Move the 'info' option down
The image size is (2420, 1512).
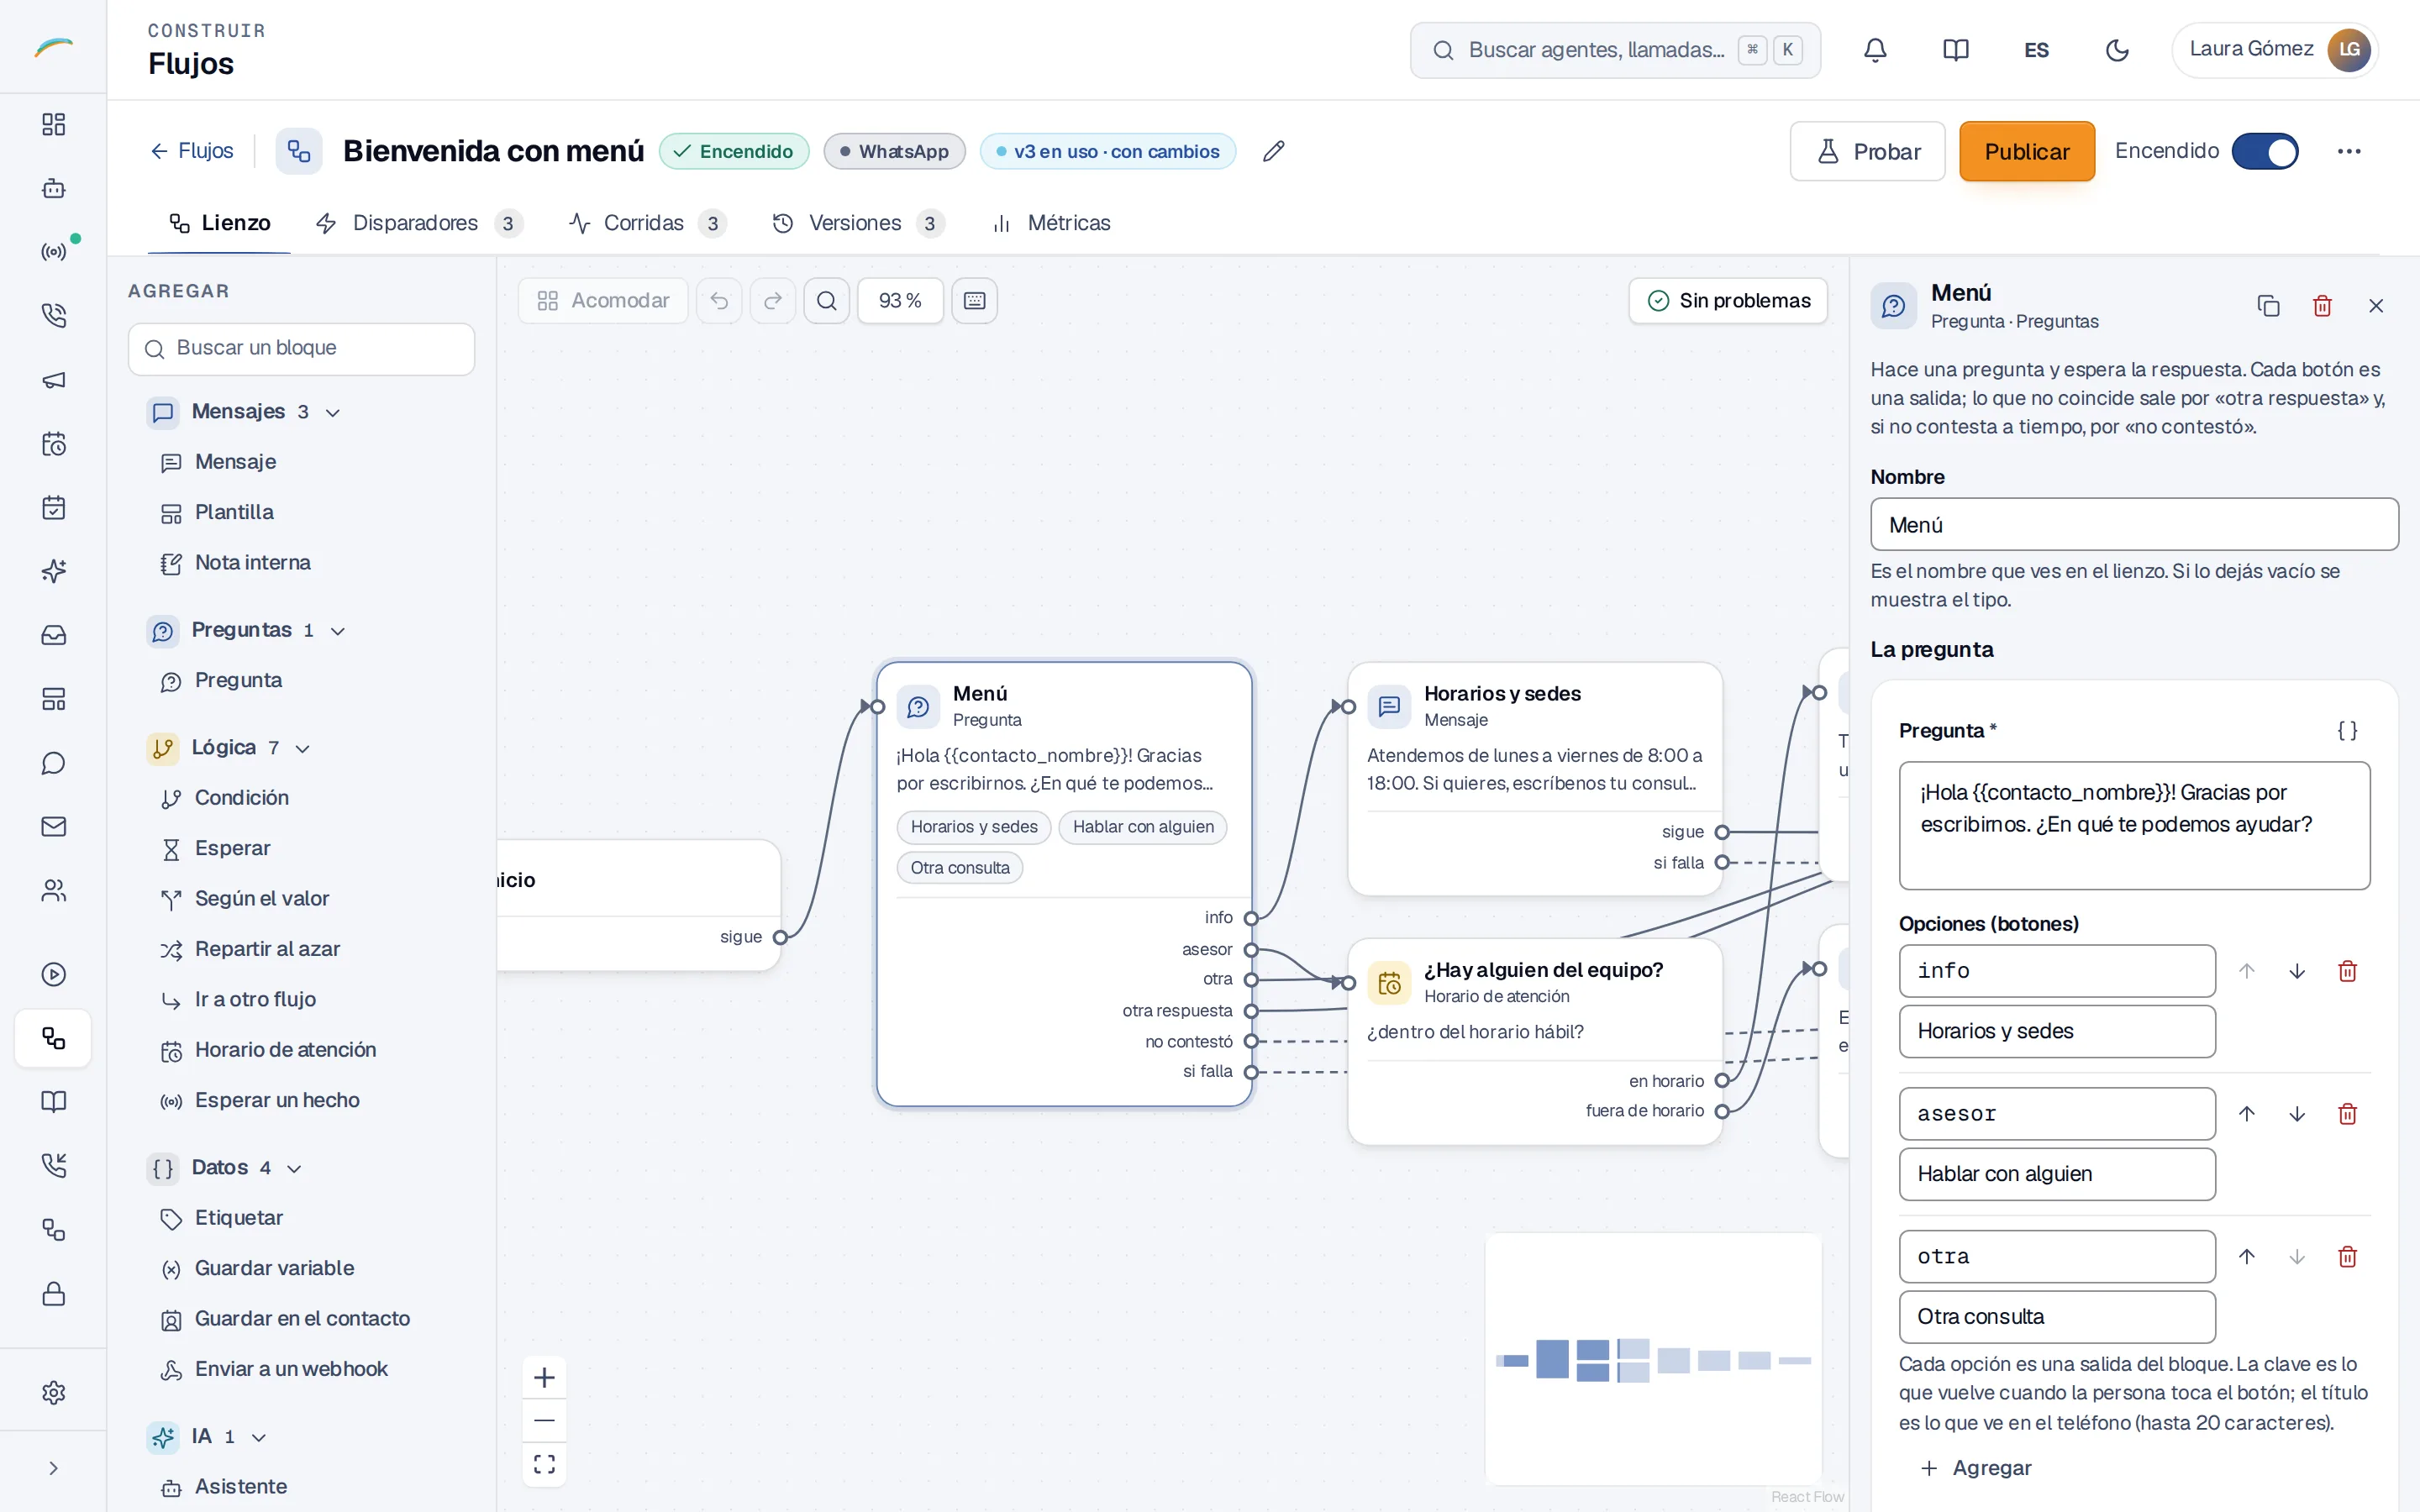click(2297, 970)
